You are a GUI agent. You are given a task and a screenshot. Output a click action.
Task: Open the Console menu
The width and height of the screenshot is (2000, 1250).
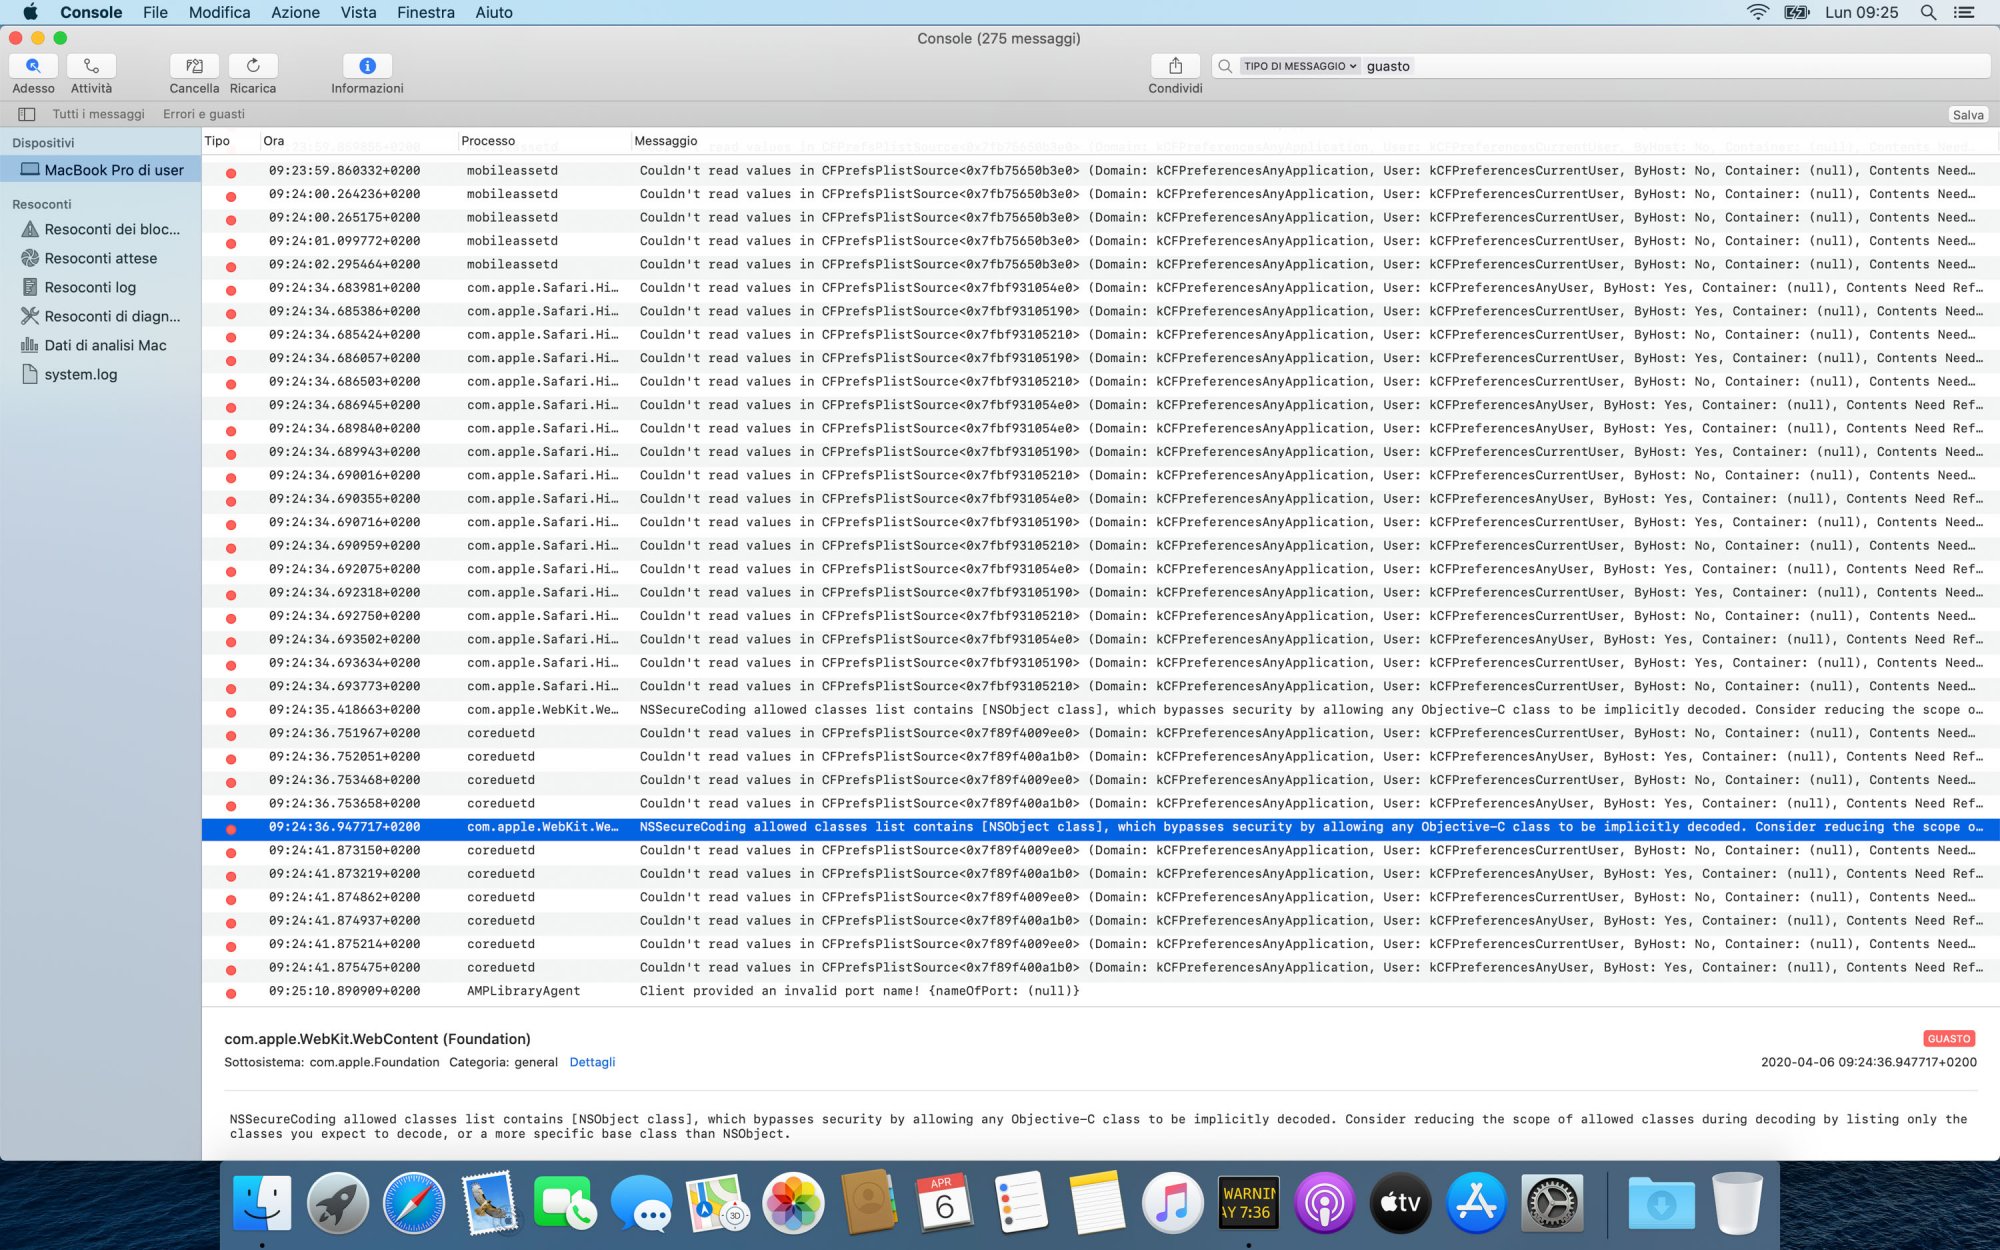[x=91, y=12]
